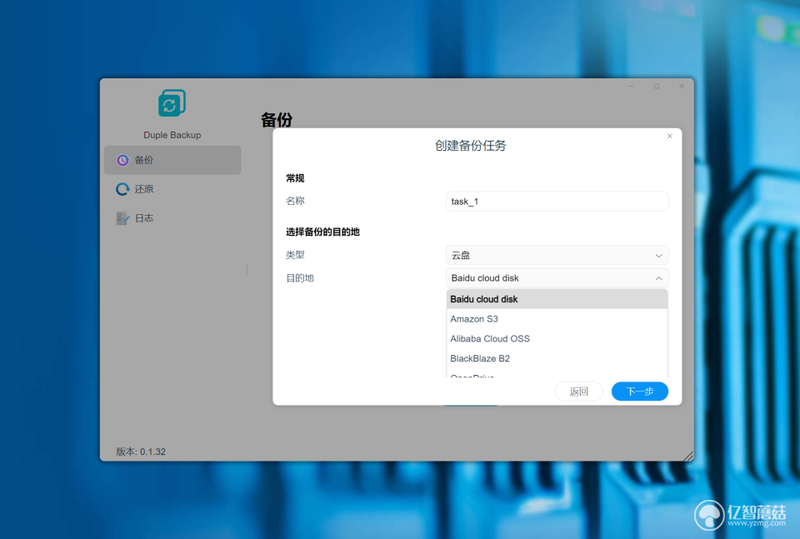Click the Duple Backup name text
Image resolution: width=800 pixels, height=539 pixels.
tap(172, 135)
